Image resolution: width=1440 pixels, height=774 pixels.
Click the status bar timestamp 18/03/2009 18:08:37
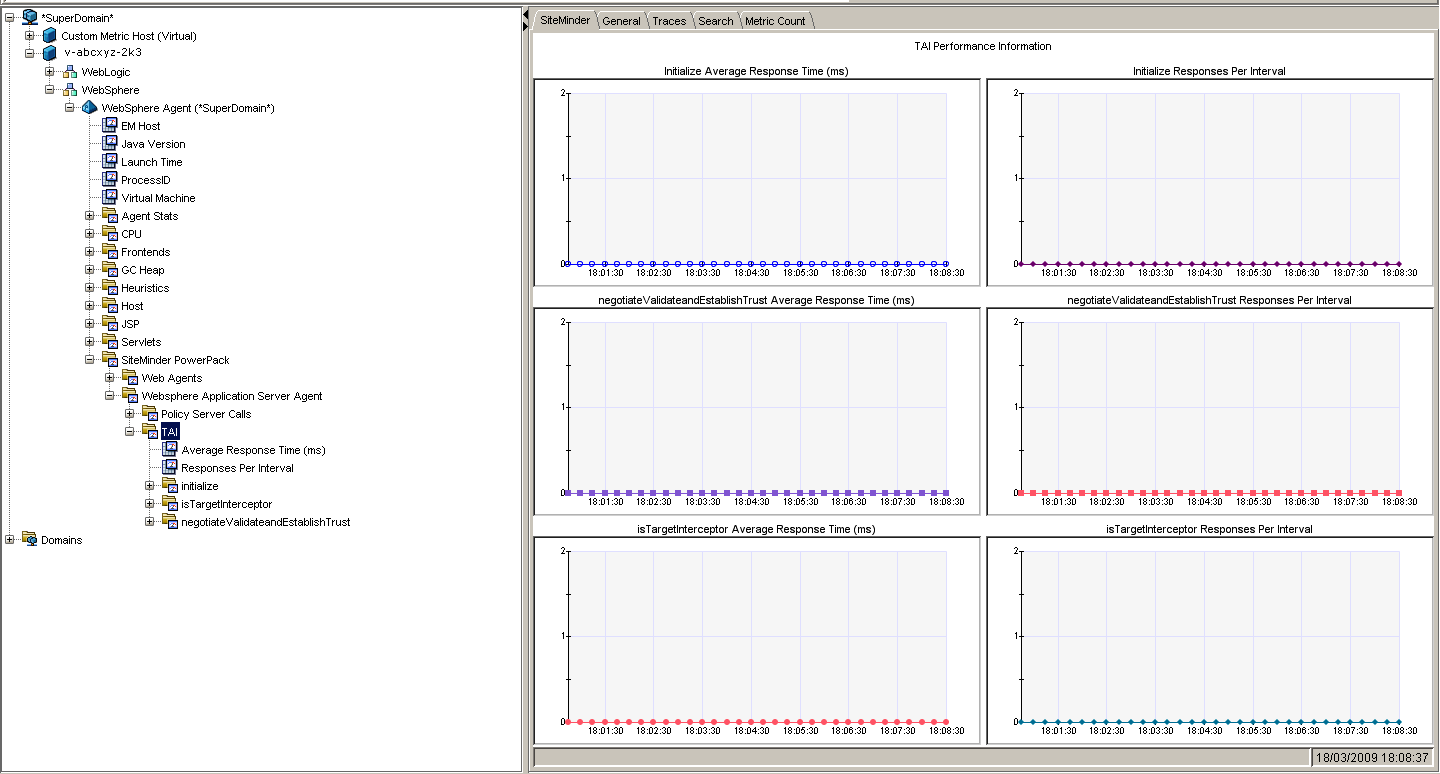tap(1372, 758)
